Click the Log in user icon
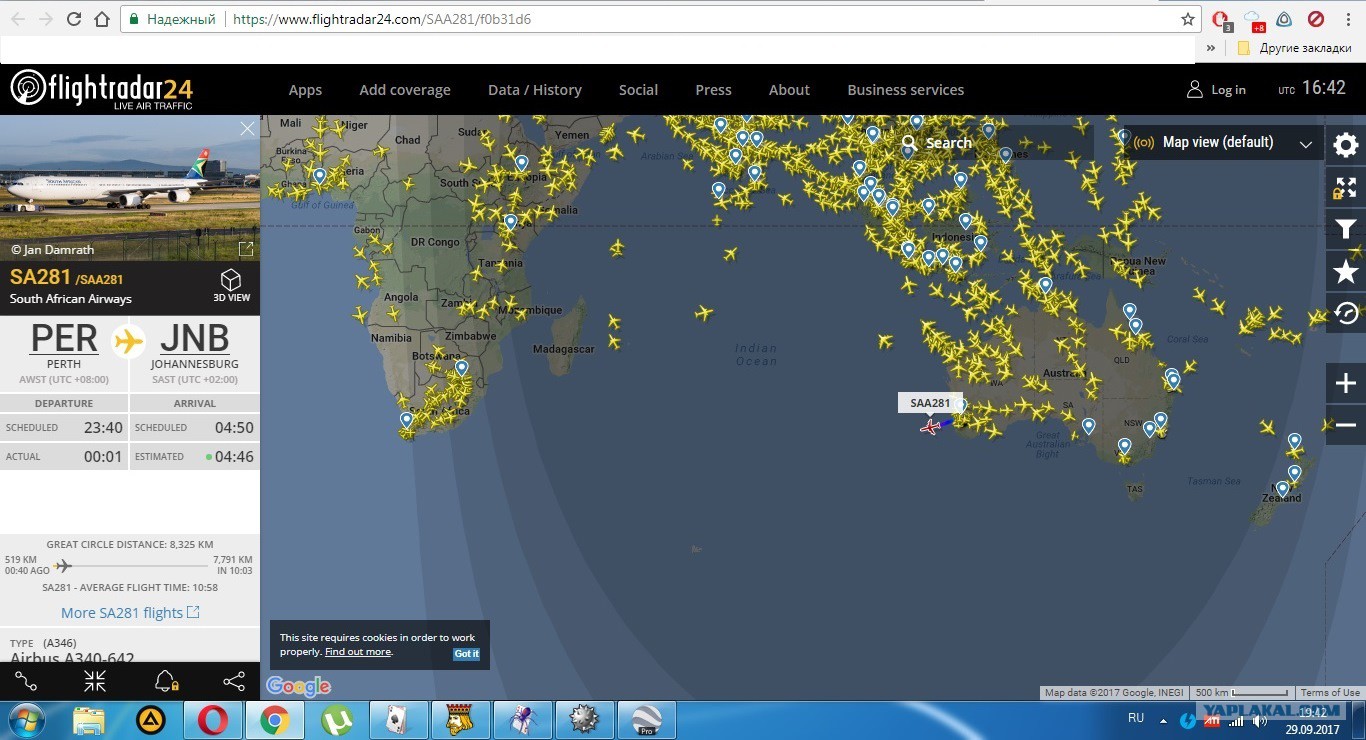Screen dimensions: 1366x740 click(1195, 90)
